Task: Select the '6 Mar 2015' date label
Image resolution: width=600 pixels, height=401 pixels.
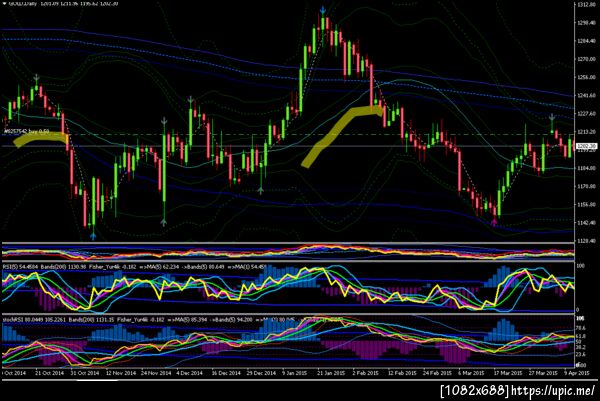Action: click(x=471, y=373)
